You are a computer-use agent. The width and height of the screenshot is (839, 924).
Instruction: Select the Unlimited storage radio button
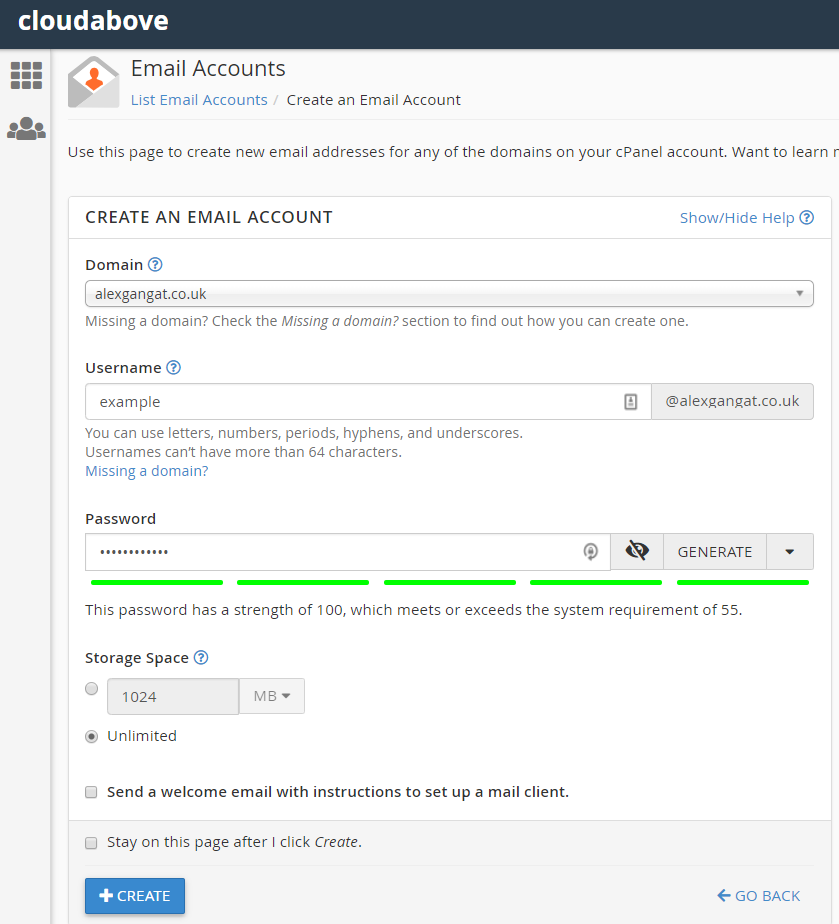(x=92, y=736)
